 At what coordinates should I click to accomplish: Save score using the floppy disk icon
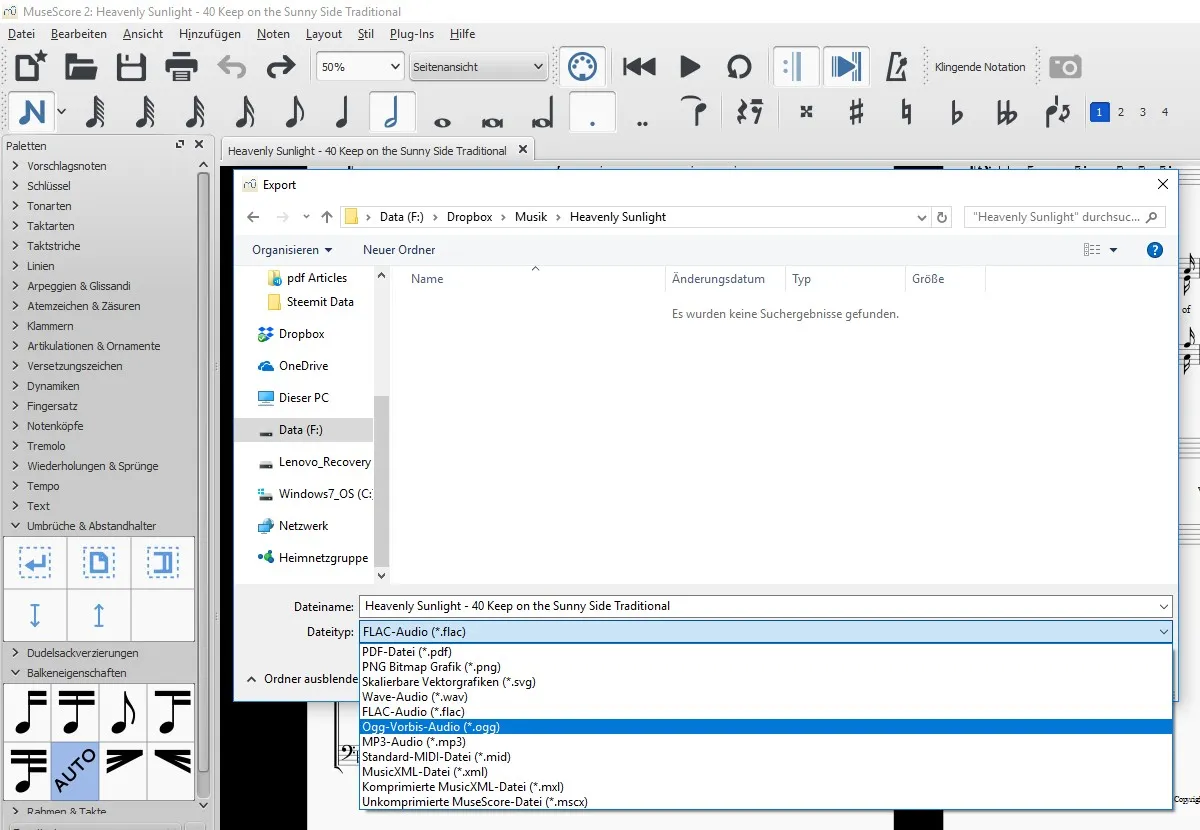131,67
